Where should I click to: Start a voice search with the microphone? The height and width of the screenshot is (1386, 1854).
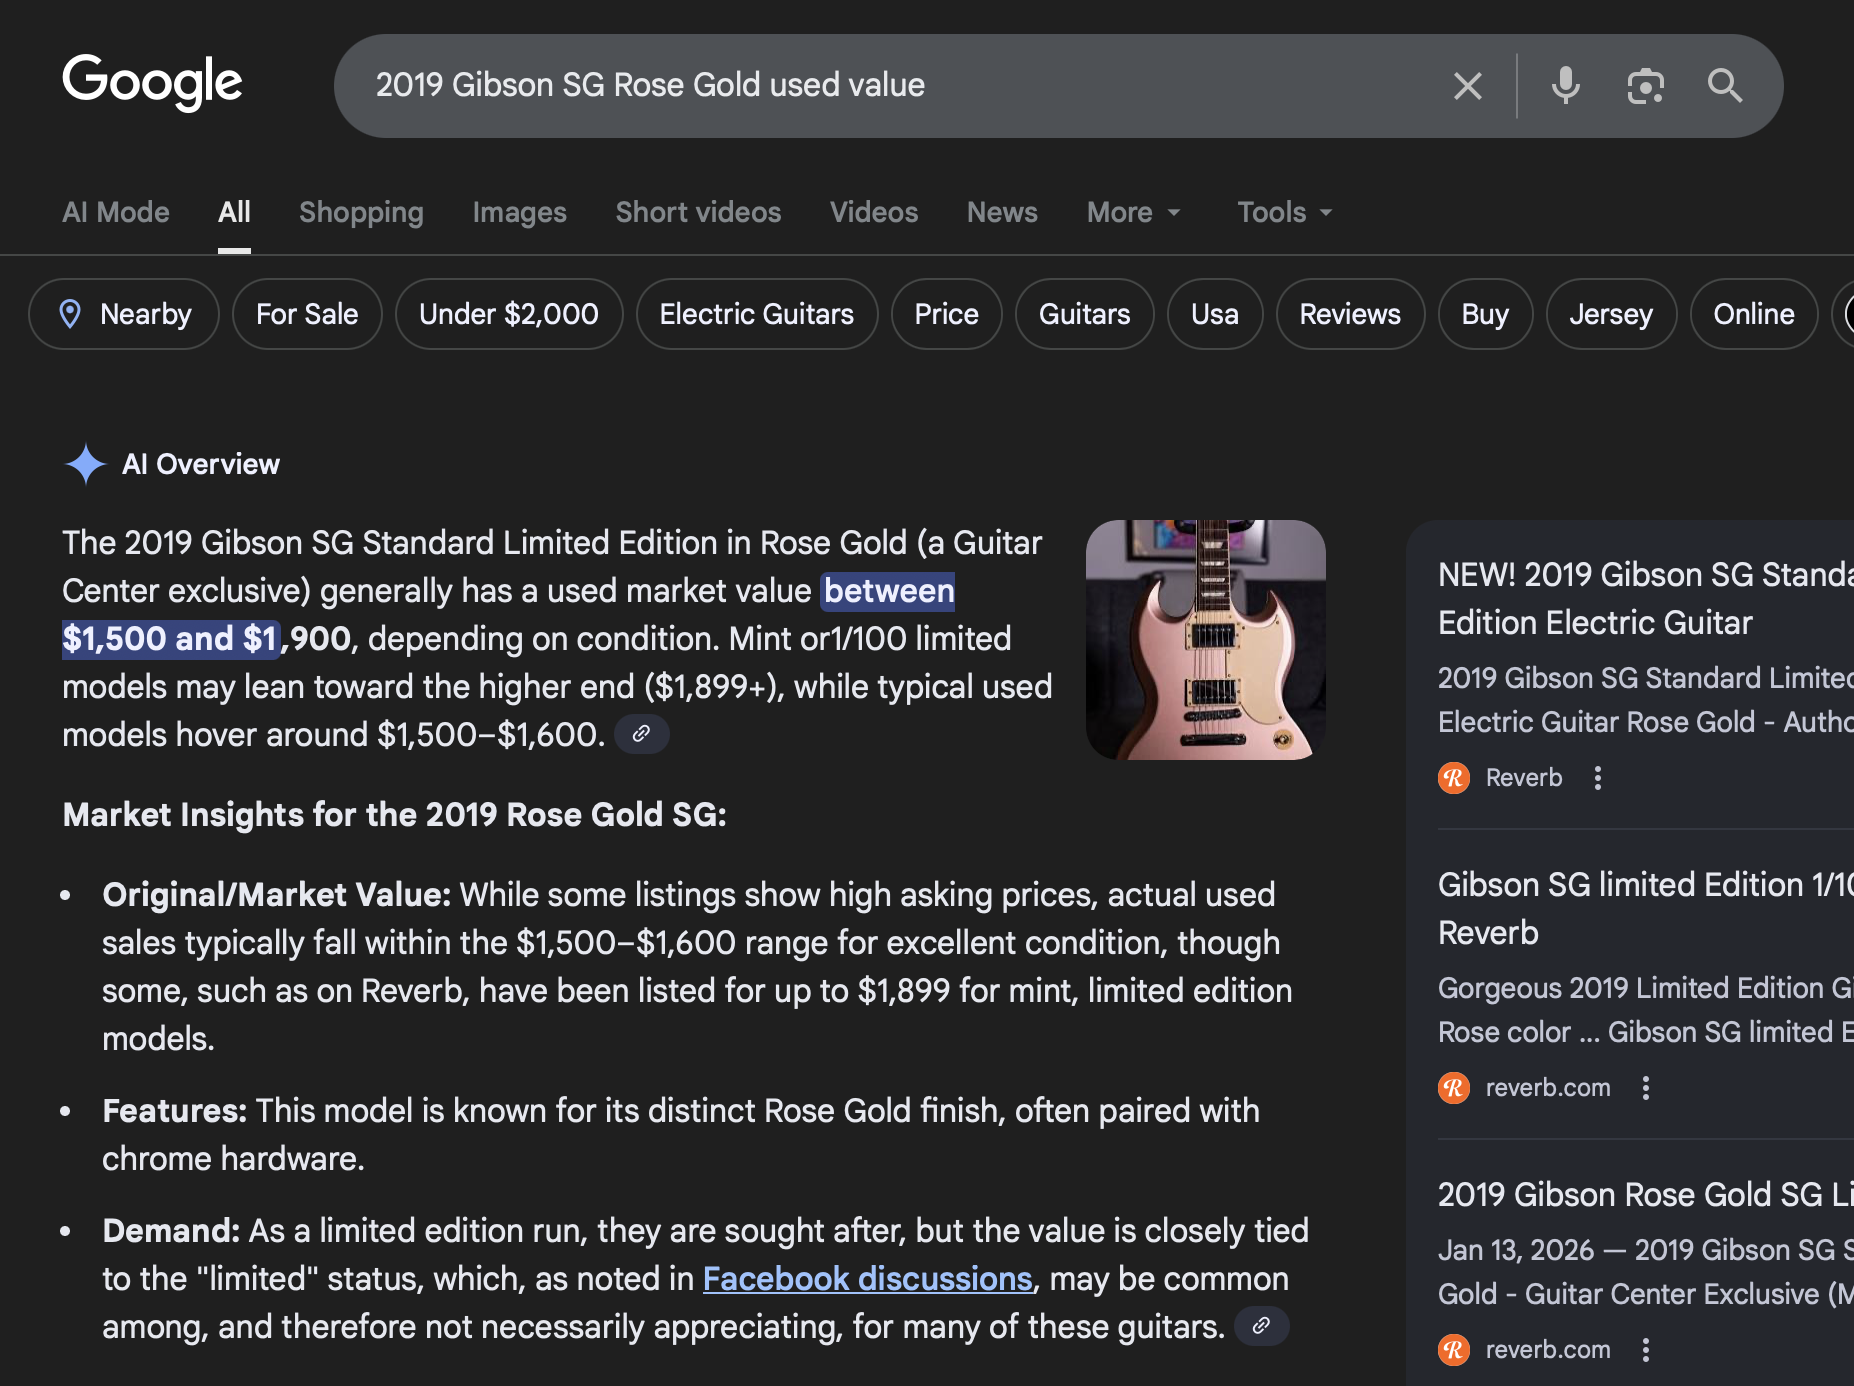[x=1565, y=85]
